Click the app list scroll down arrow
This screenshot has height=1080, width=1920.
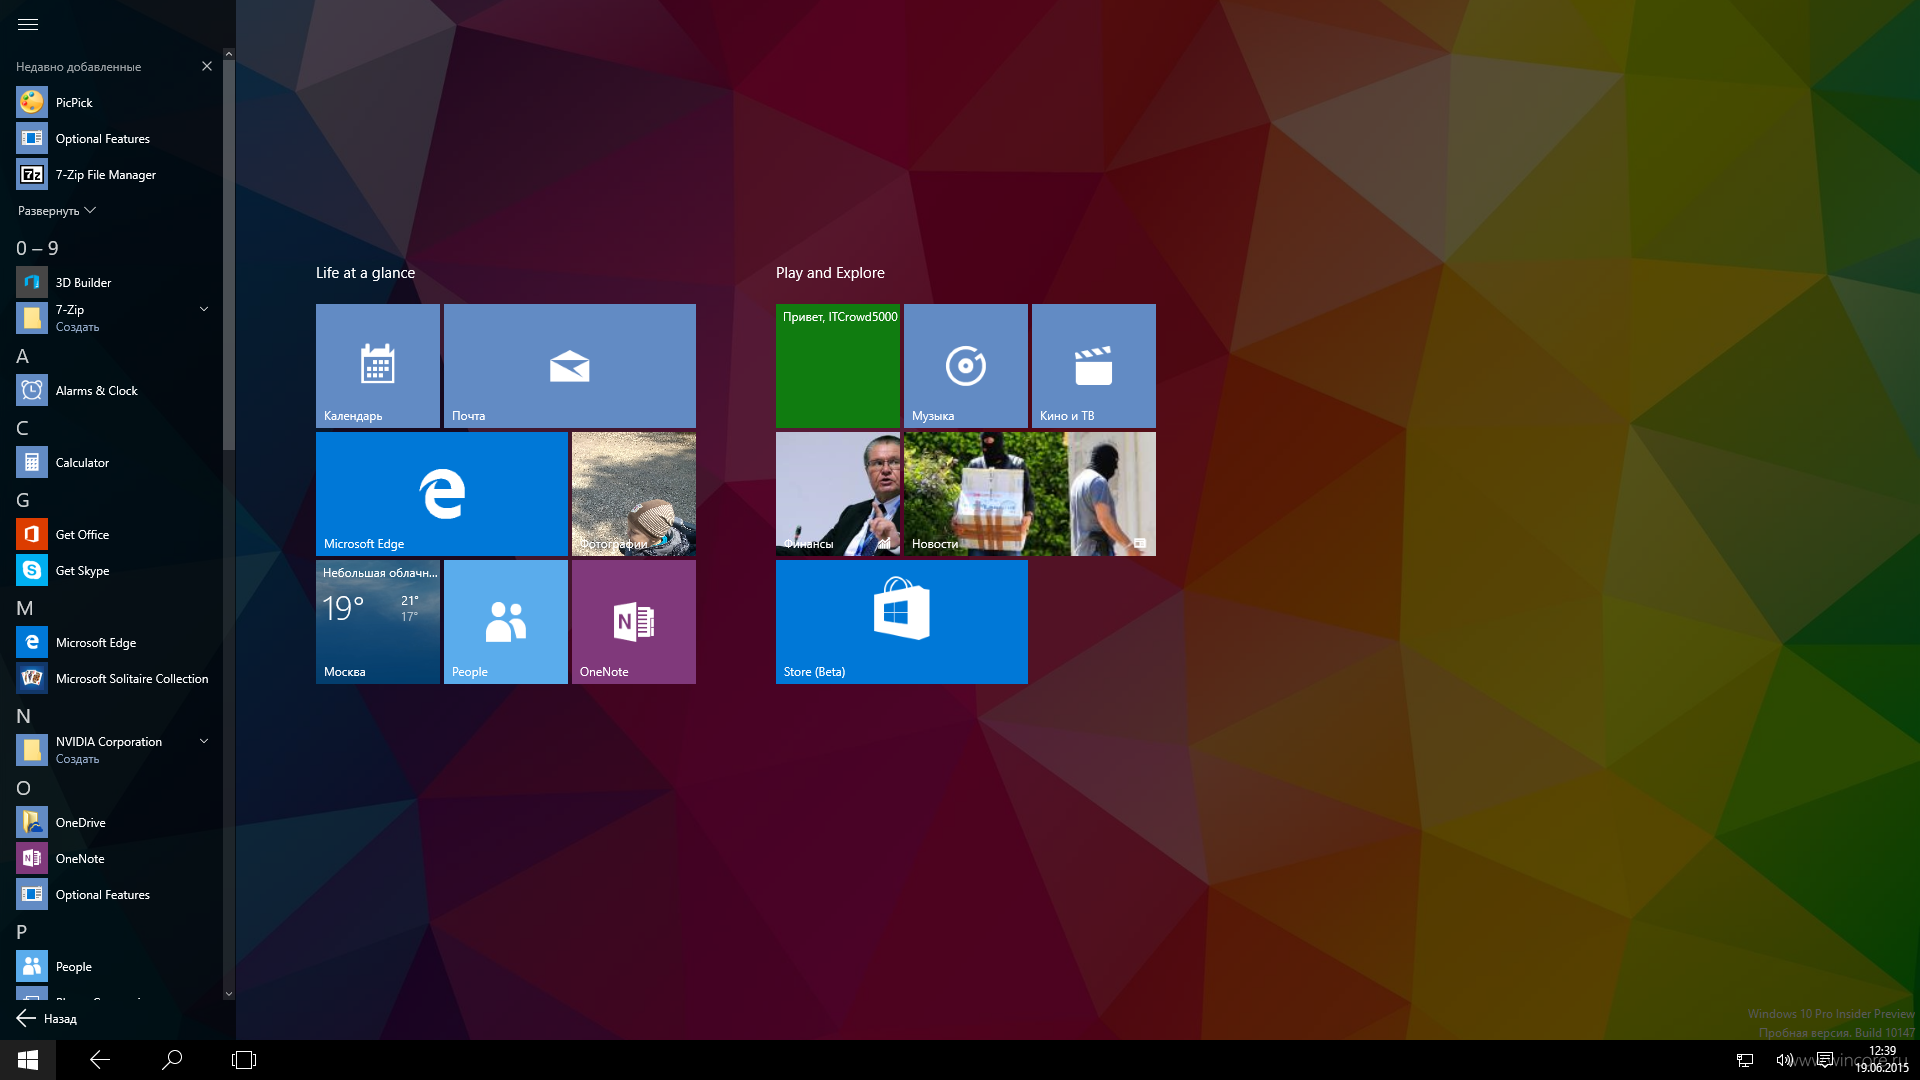229,994
